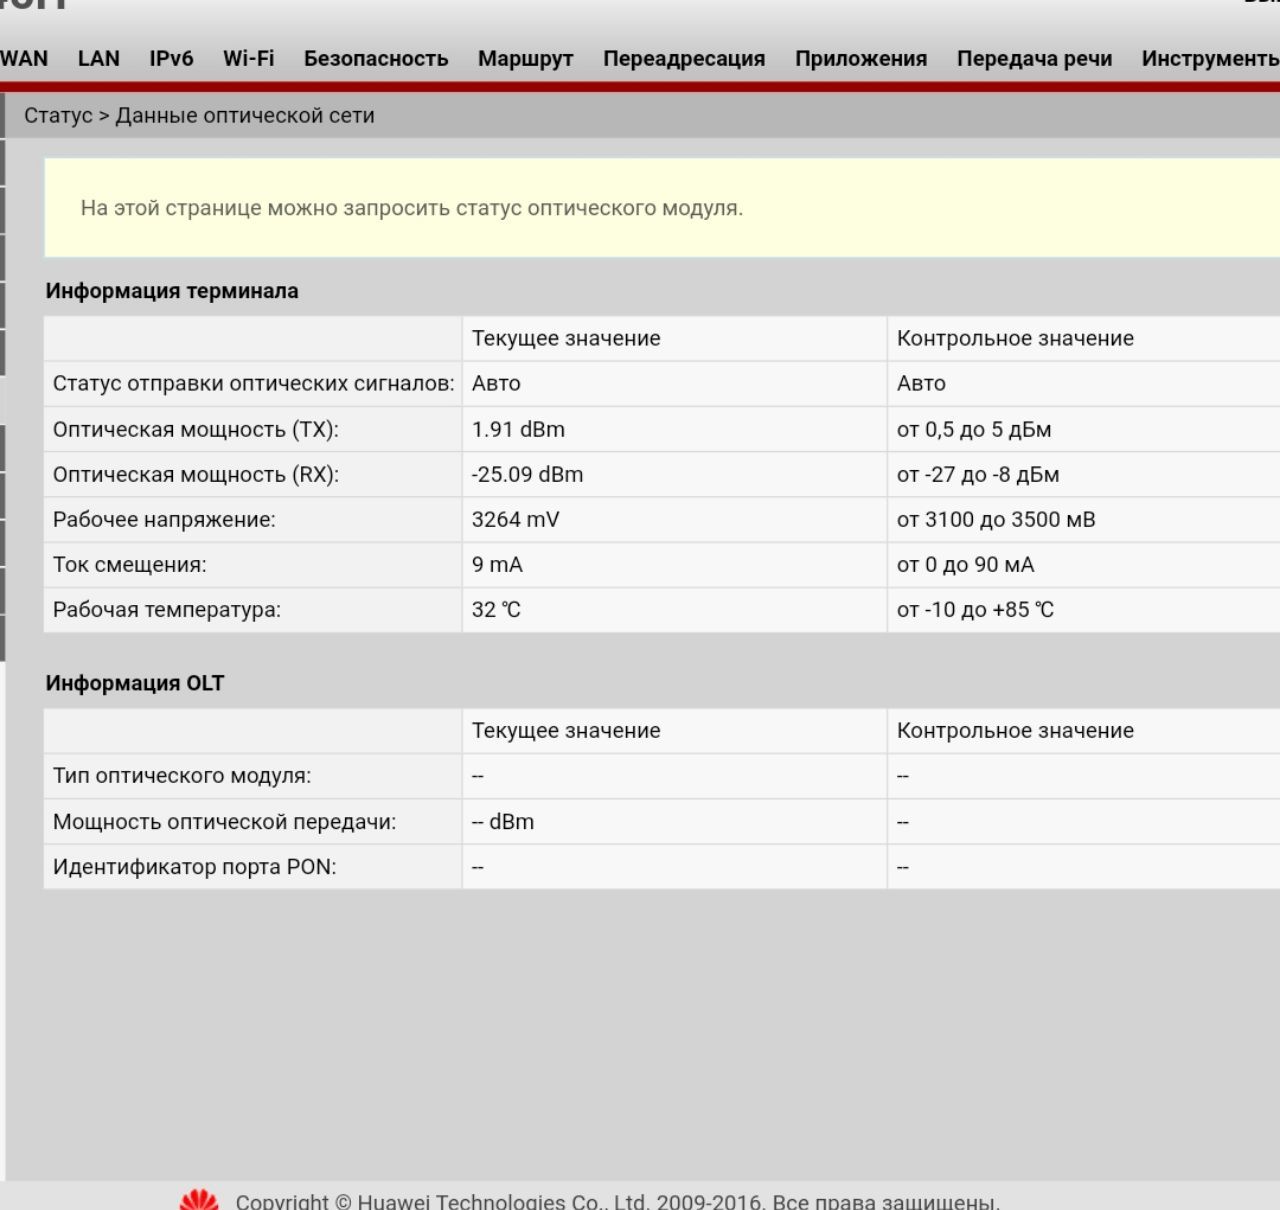Click the yellow page description note
1280x1210 pixels.
[662, 208]
